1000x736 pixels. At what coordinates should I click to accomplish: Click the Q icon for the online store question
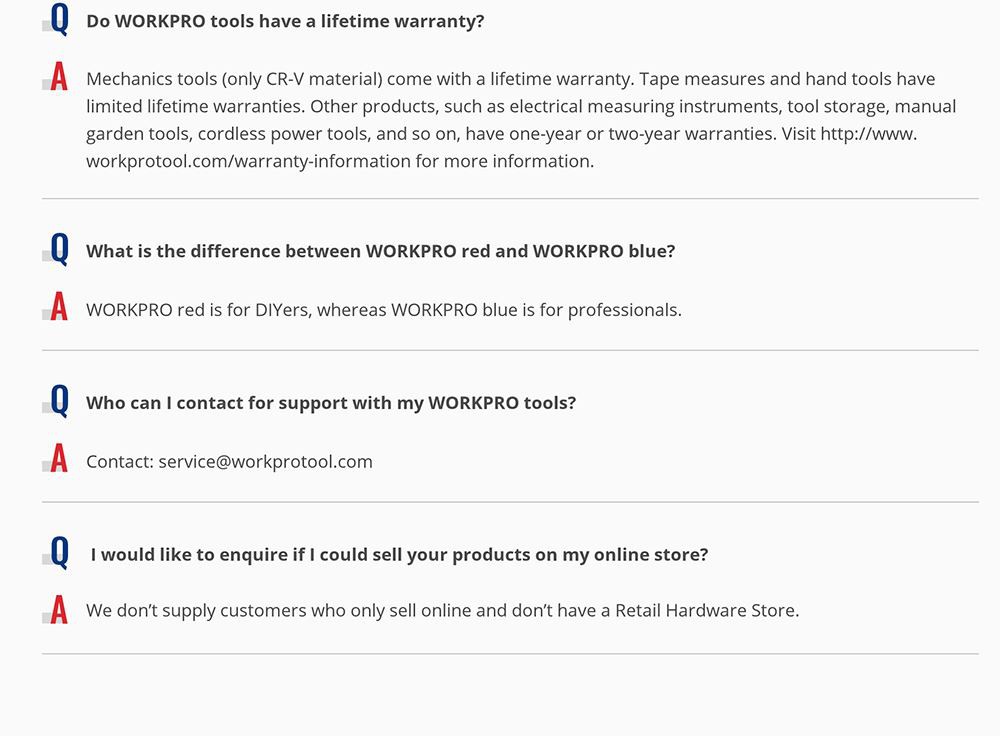tap(59, 553)
